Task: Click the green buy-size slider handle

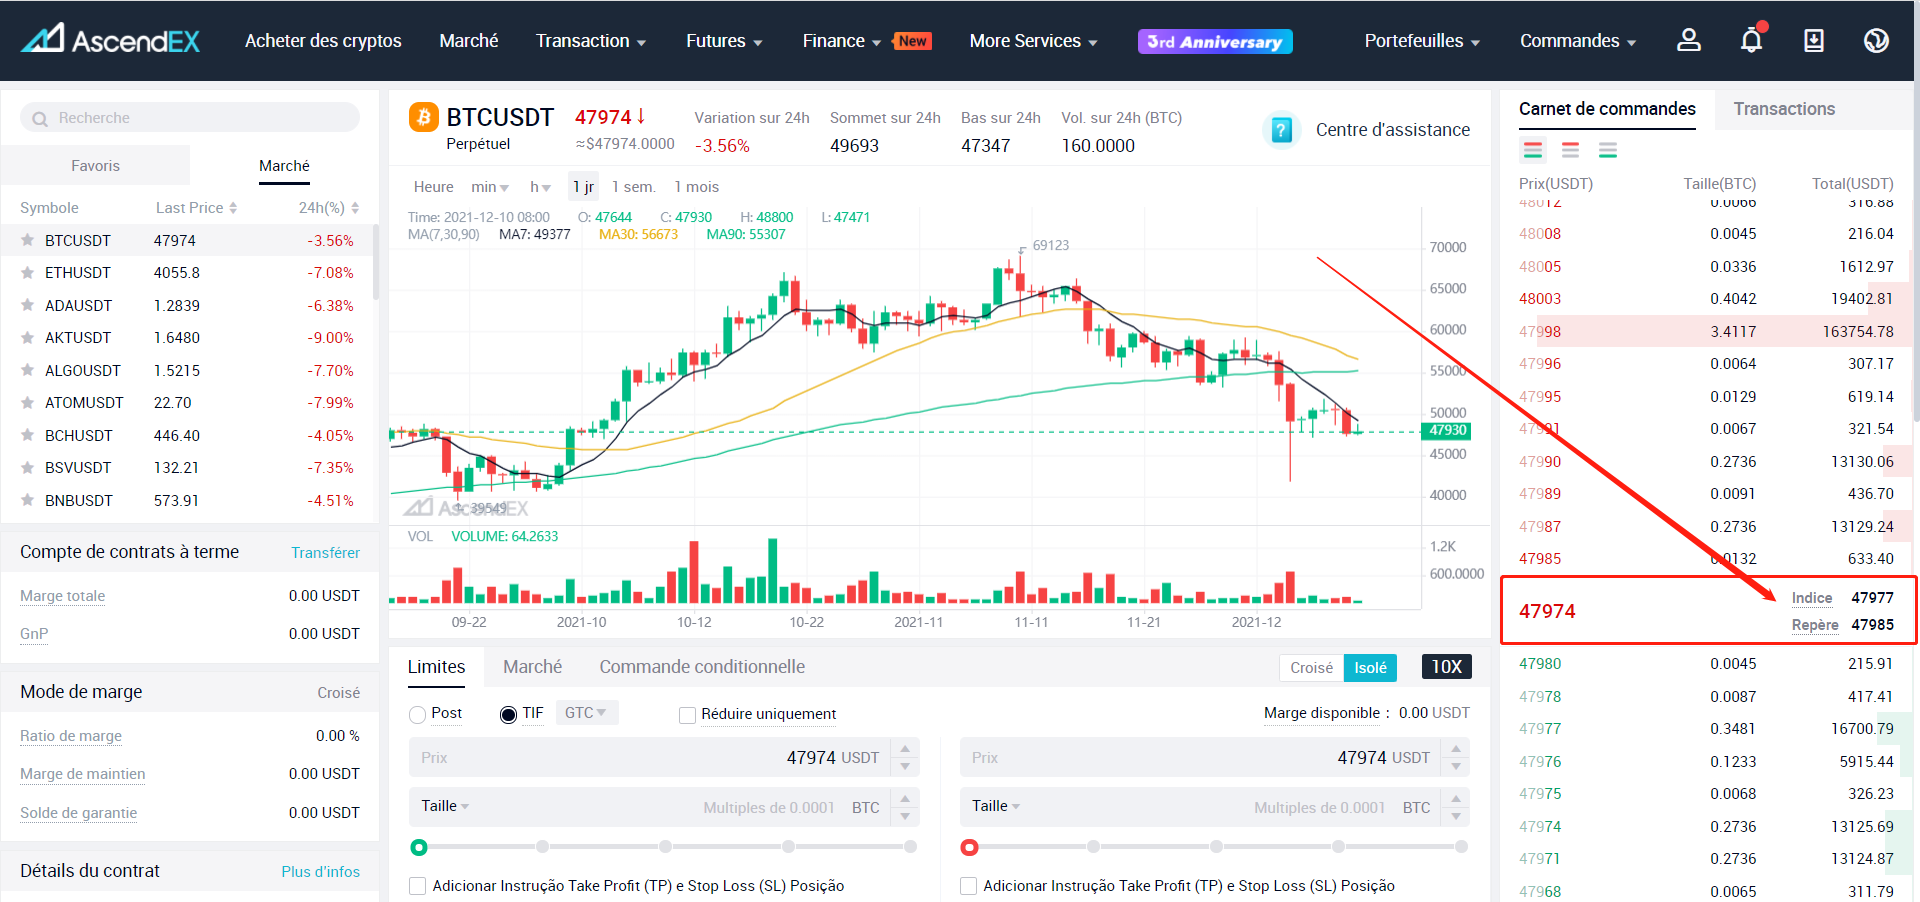Action: (x=419, y=848)
